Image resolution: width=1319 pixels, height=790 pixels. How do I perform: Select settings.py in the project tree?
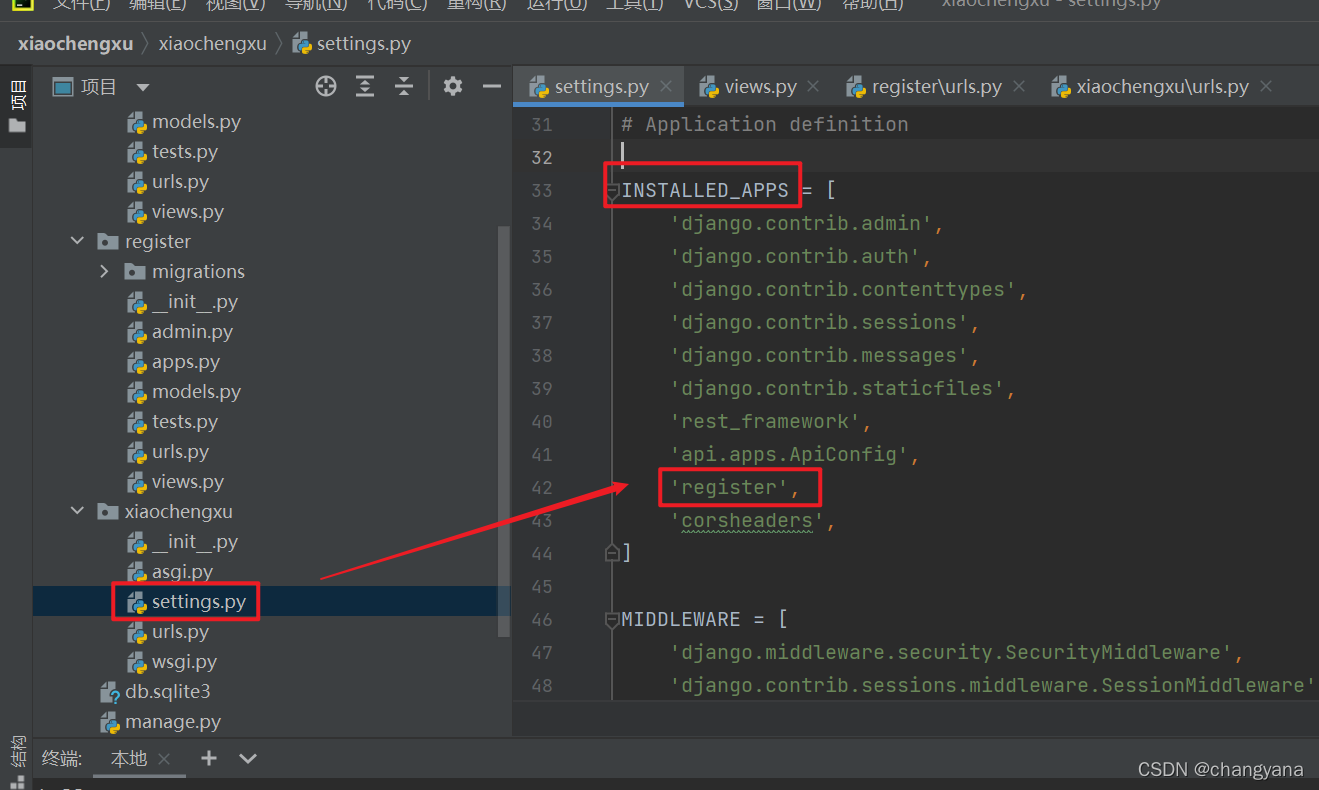pos(199,601)
